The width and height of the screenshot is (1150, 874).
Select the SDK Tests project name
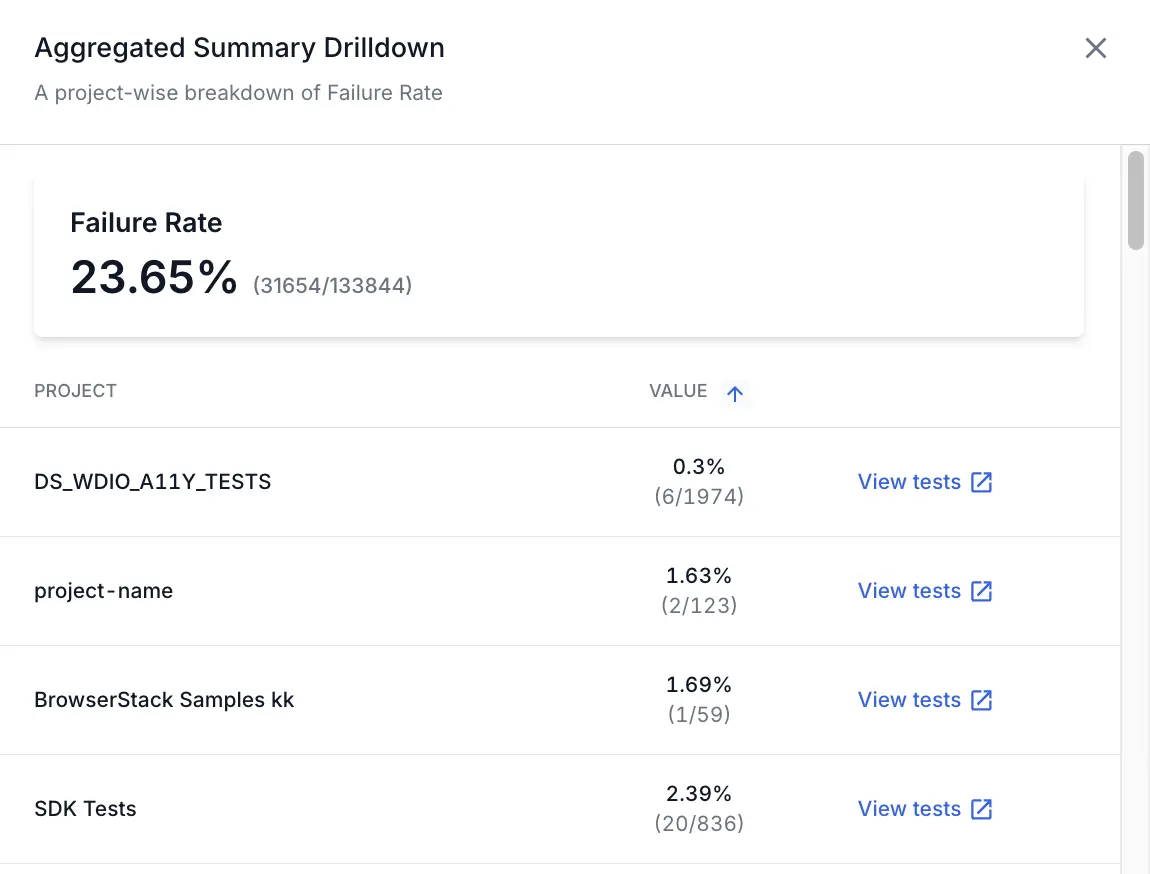85,809
